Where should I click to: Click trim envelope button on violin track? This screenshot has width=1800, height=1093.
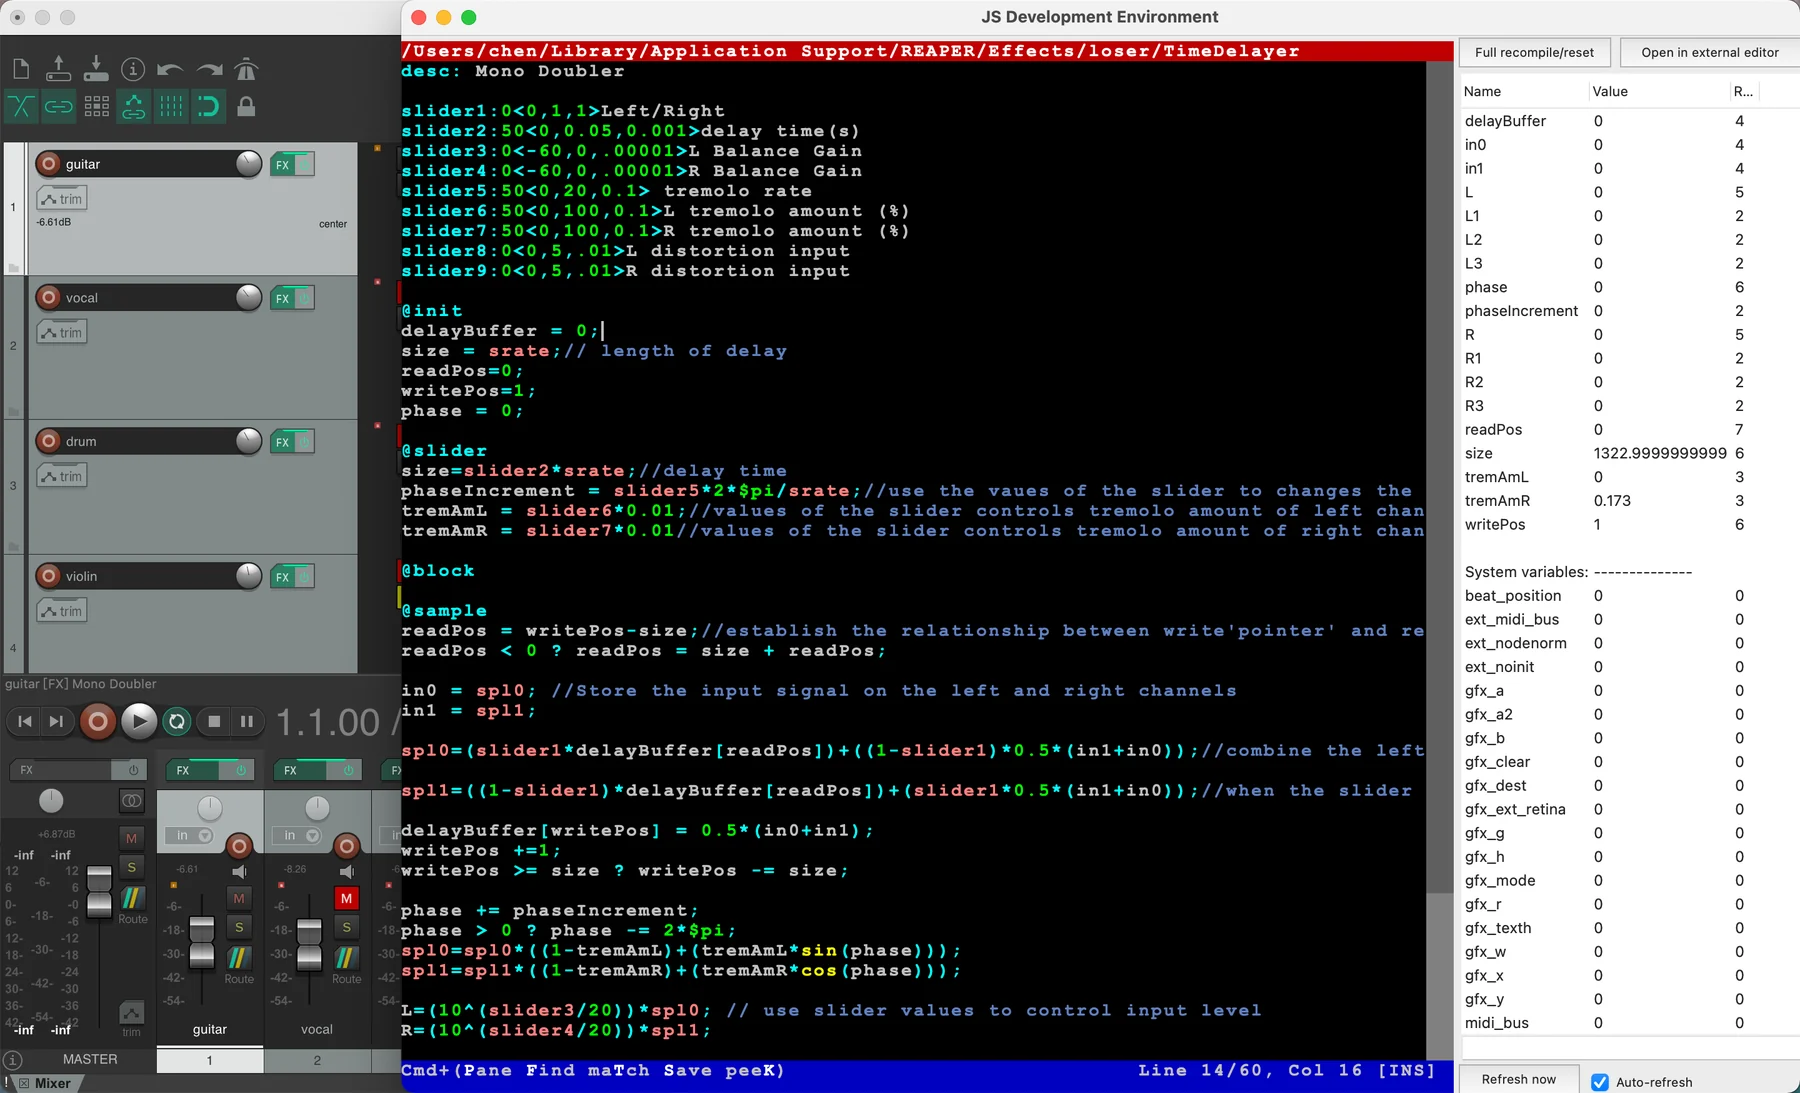[62, 611]
